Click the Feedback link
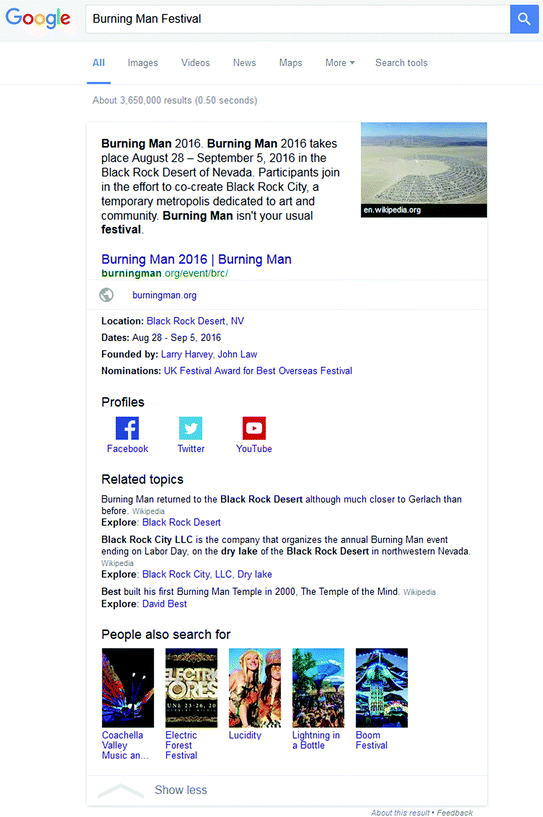Screen dimensions: 543x817 [x=455, y=812]
